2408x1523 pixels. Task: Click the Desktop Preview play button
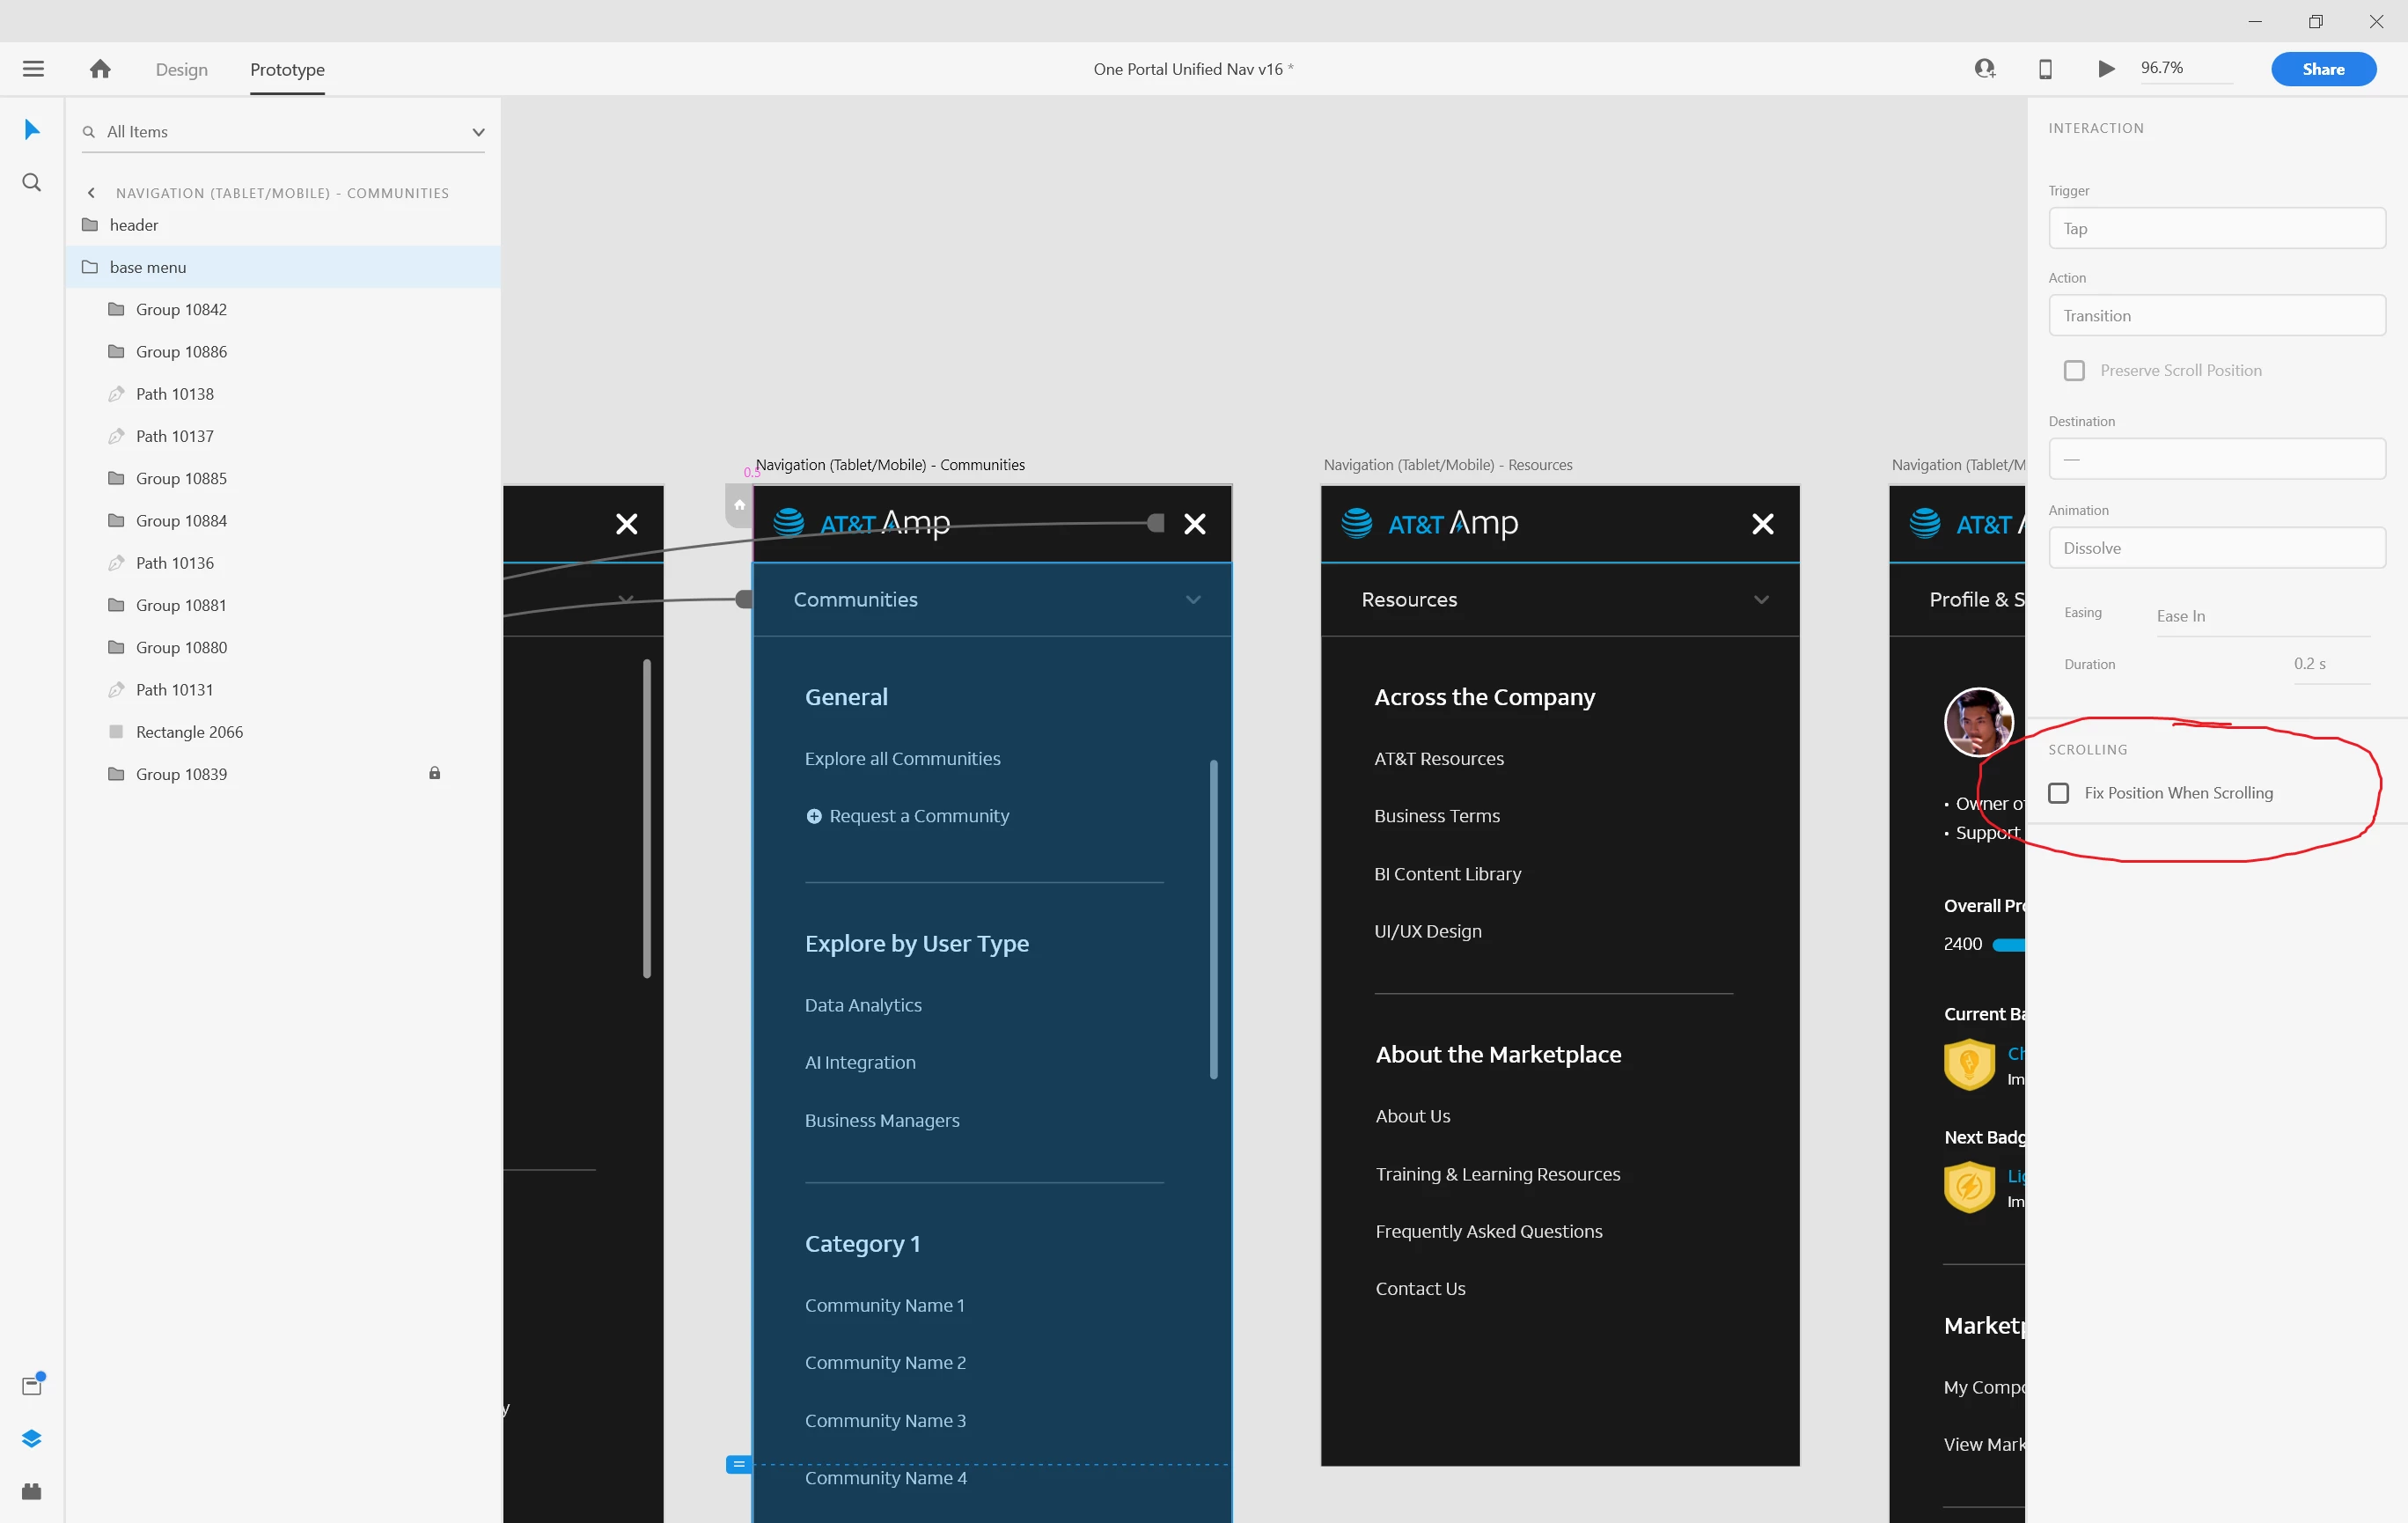(2106, 69)
